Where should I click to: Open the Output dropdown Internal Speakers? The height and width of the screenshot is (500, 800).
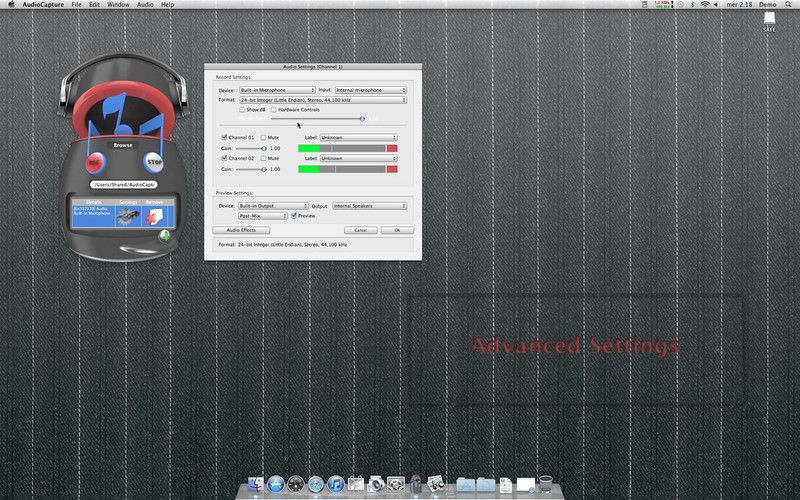pyautogui.click(x=369, y=206)
